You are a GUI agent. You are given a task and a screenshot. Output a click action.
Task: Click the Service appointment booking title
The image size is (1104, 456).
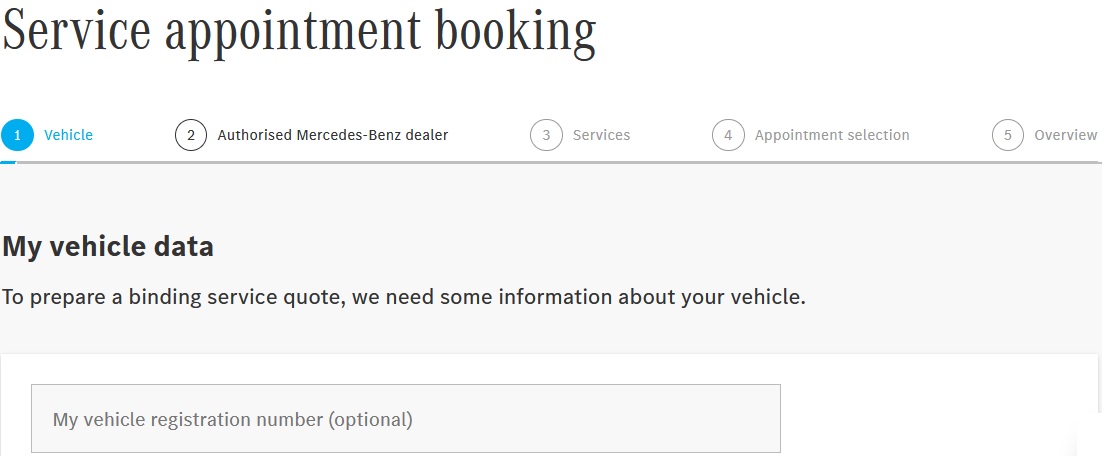pos(299,30)
